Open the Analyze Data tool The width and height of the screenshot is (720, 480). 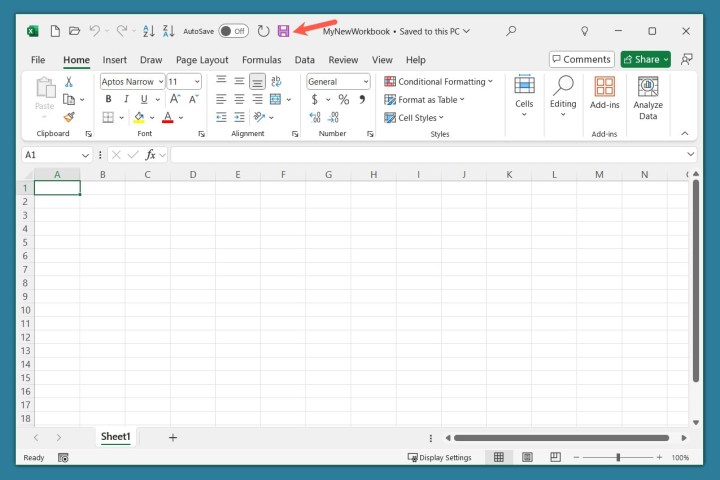tap(648, 98)
